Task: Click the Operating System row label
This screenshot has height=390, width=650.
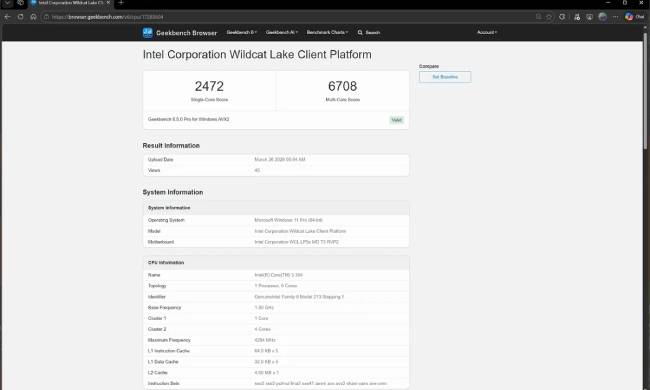Action: click(166, 220)
